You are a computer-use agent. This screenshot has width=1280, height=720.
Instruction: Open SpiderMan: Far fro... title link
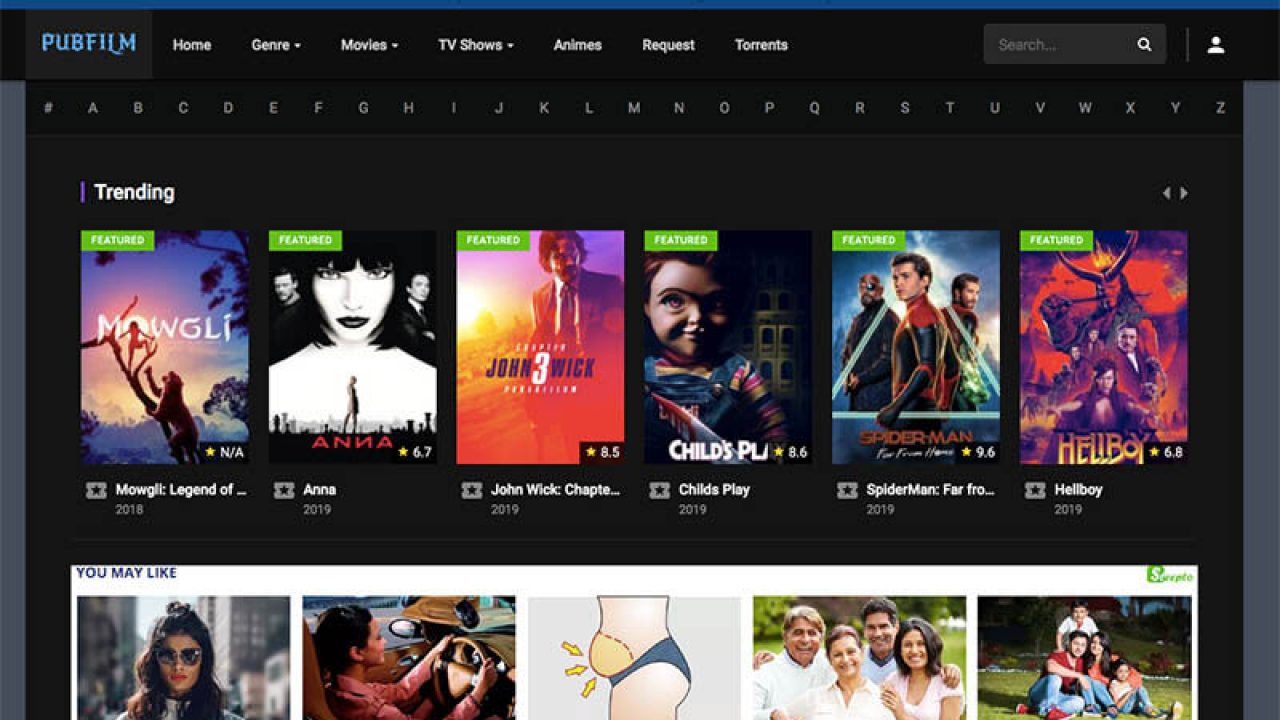click(930, 490)
